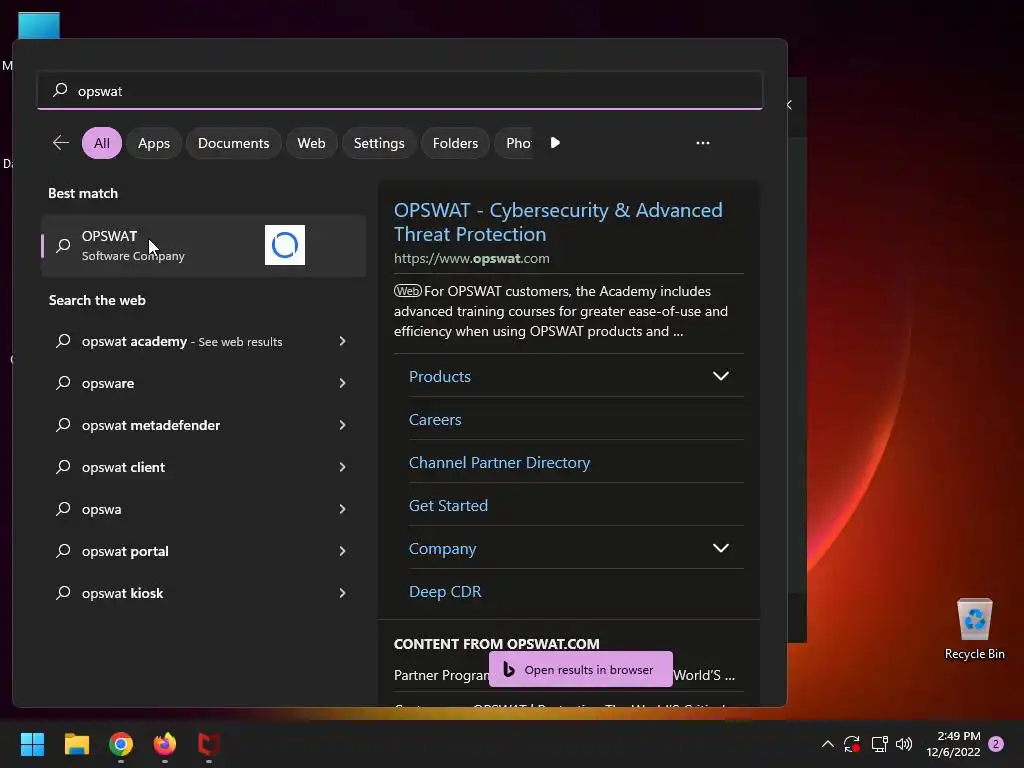Expand arrow for opswat metadefender suggestion
1024x768 pixels.
pyautogui.click(x=342, y=425)
